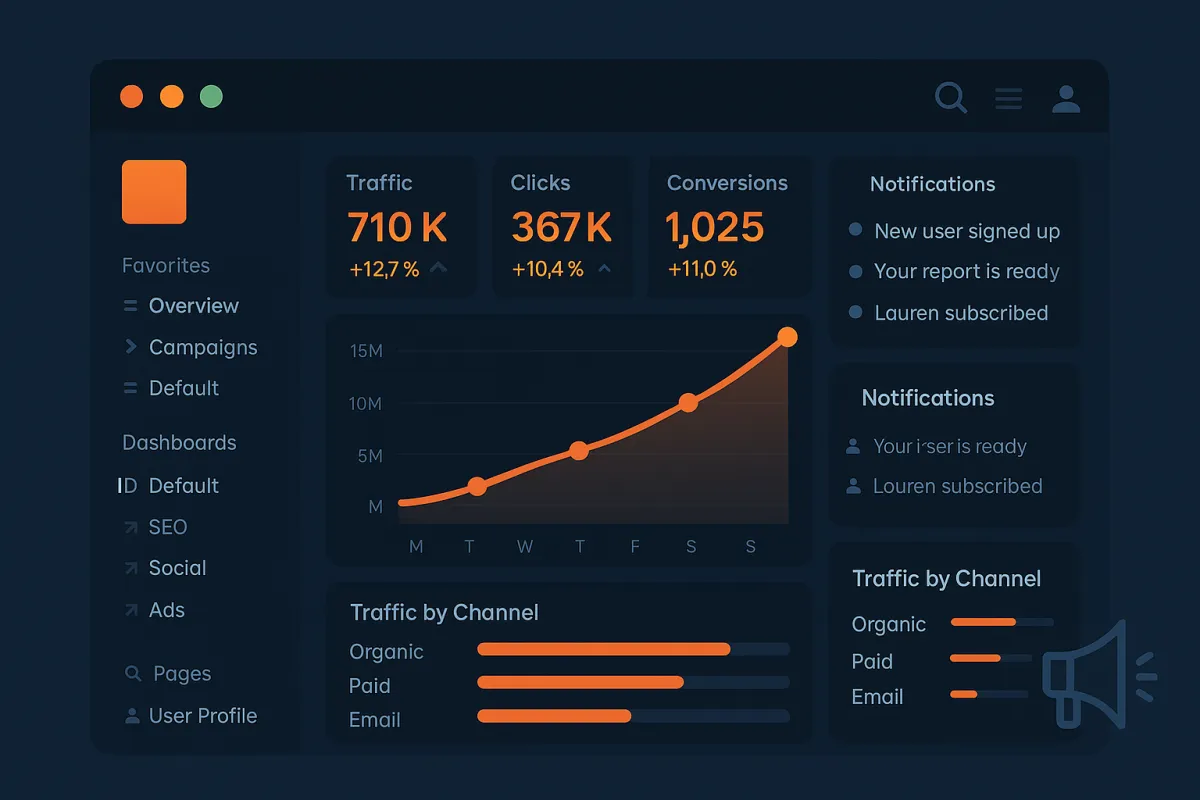Click the first Tuesday data point on line chart
Image resolution: width=1200 pixels, height=800 pixels.
(477, 487)
